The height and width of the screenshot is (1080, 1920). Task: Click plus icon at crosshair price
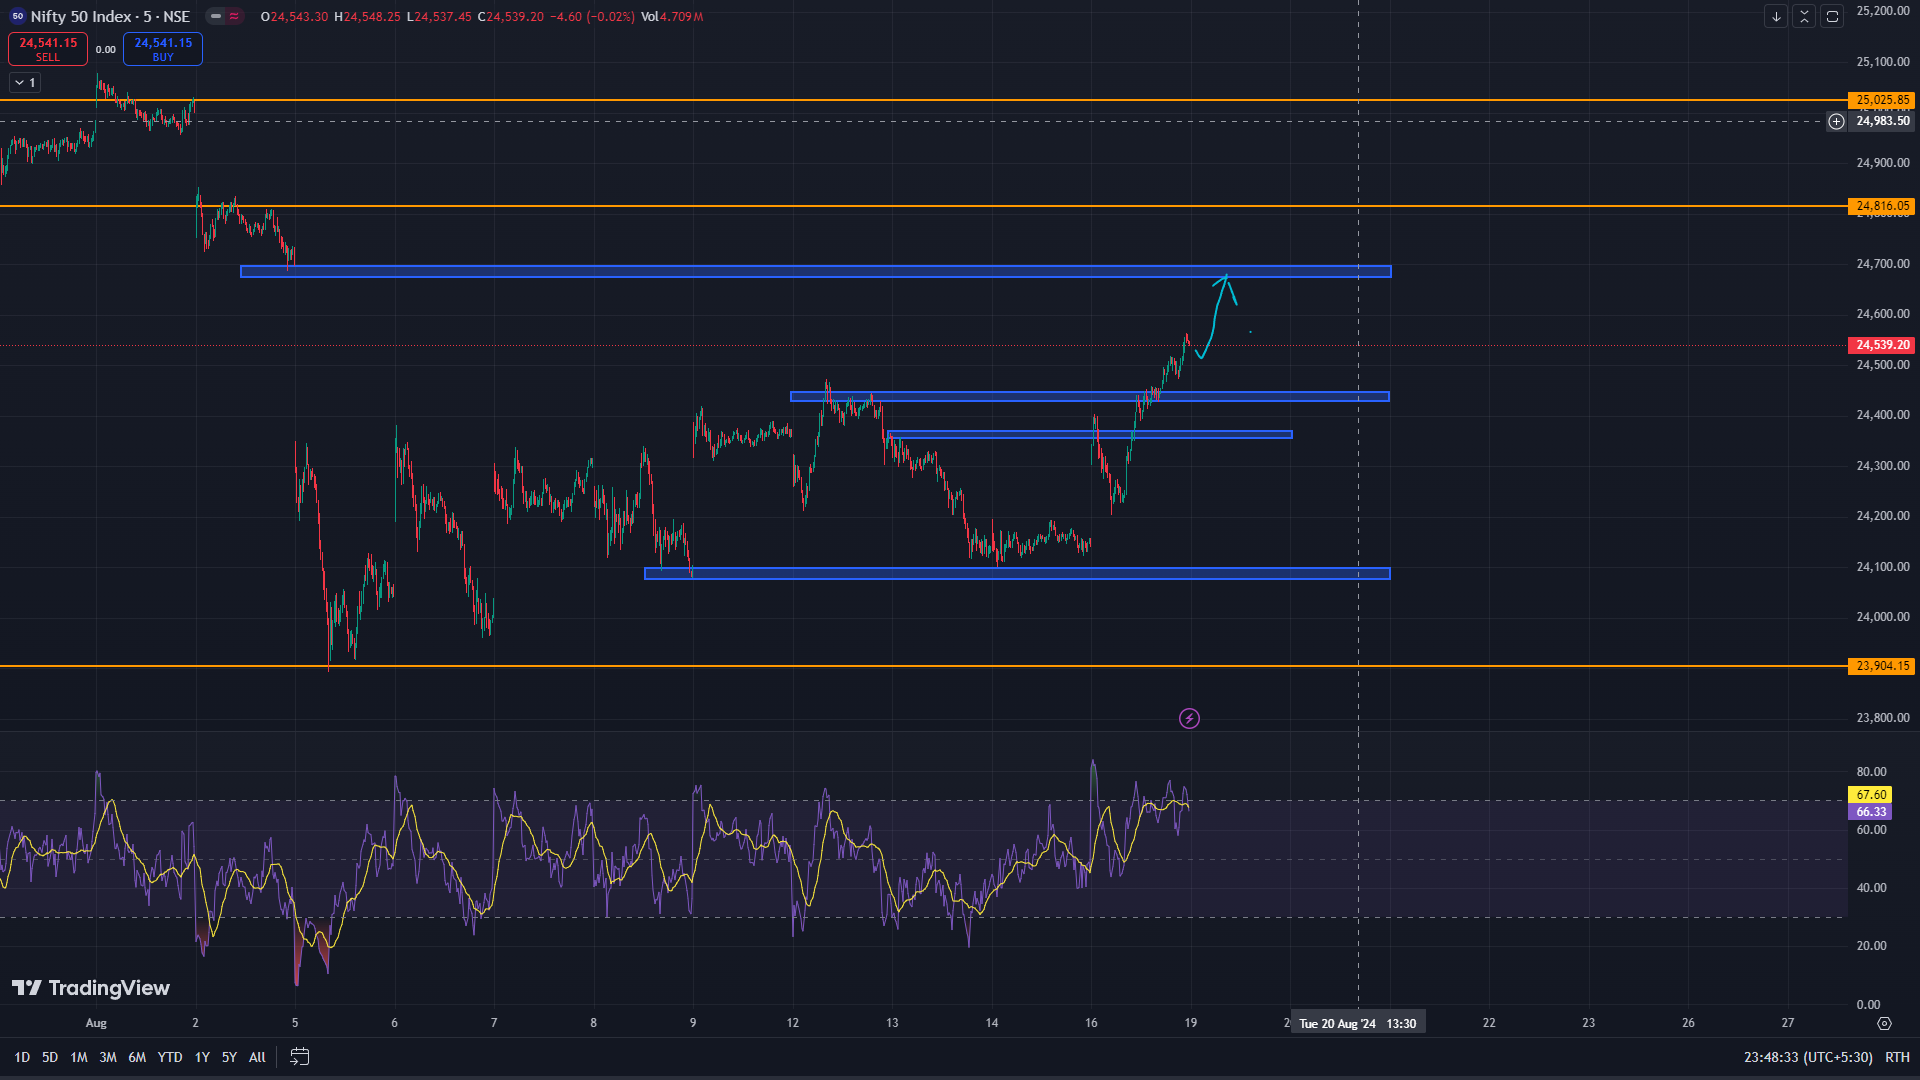1836,121
